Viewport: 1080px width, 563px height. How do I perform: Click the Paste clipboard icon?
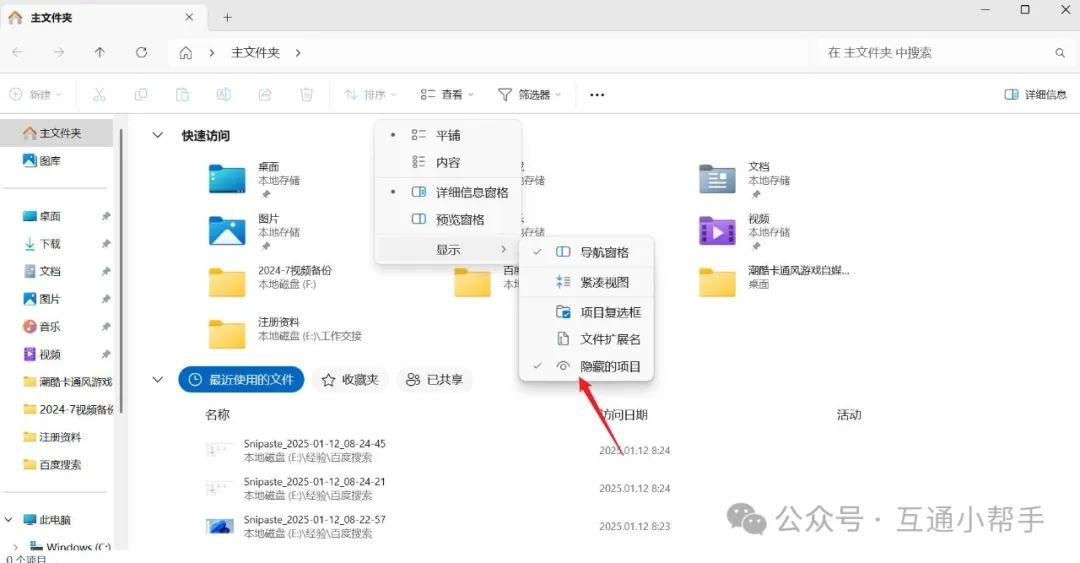tap(183, 94)
